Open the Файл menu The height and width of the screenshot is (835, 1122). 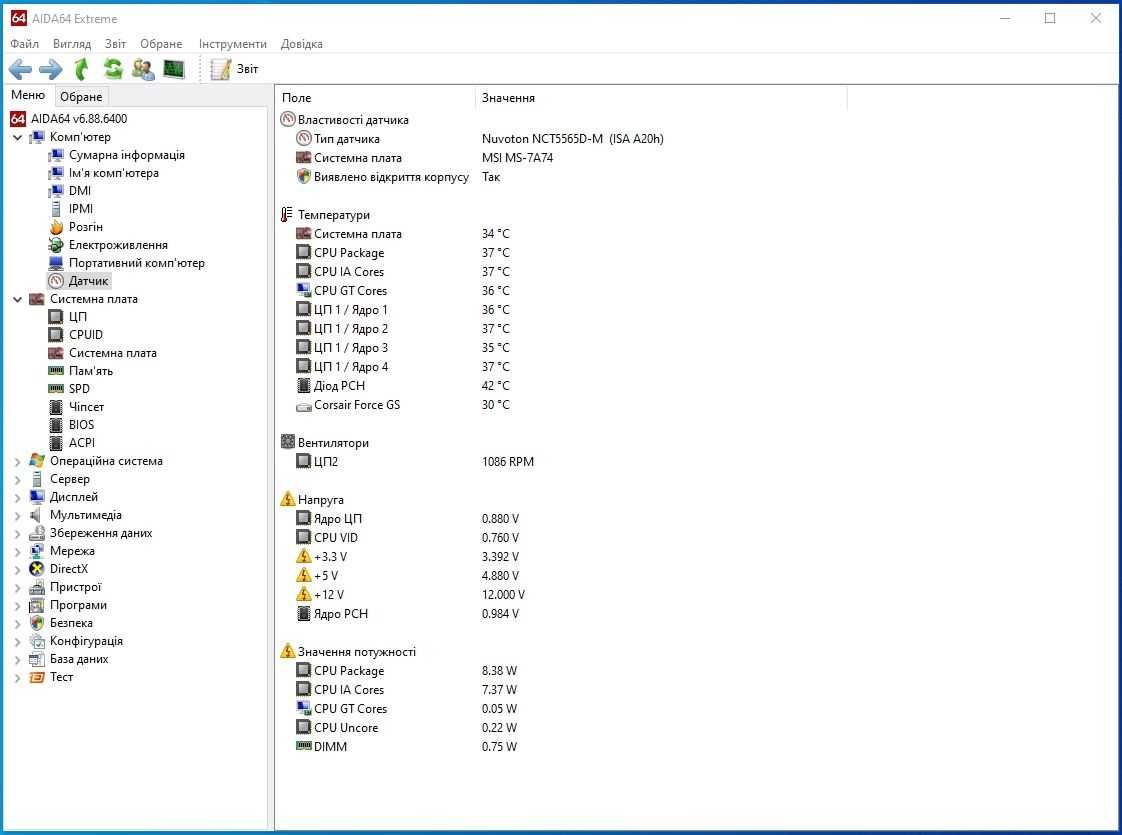[x=24, y=44]
